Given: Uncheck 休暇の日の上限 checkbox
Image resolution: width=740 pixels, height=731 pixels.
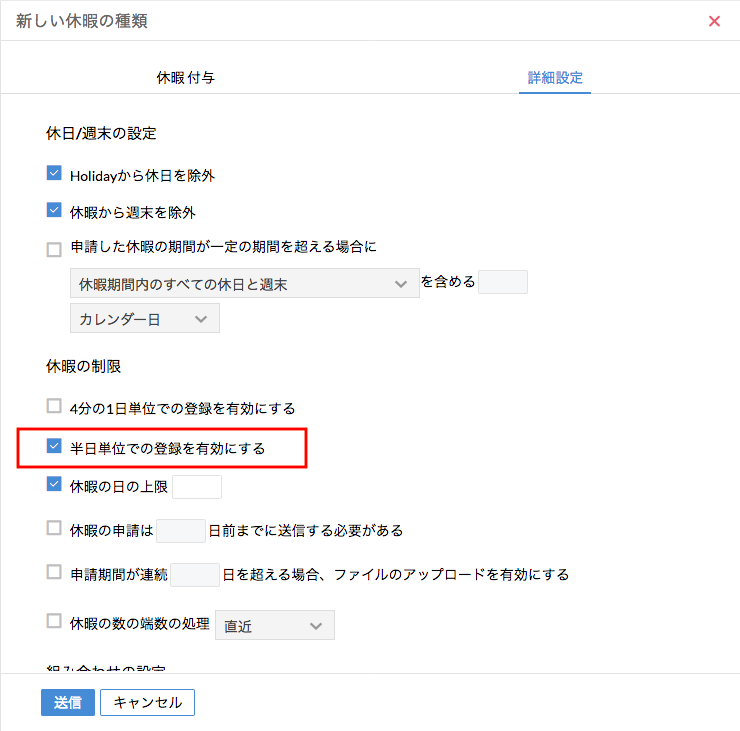Looking at the screenshot, I should tap(54, 485).
